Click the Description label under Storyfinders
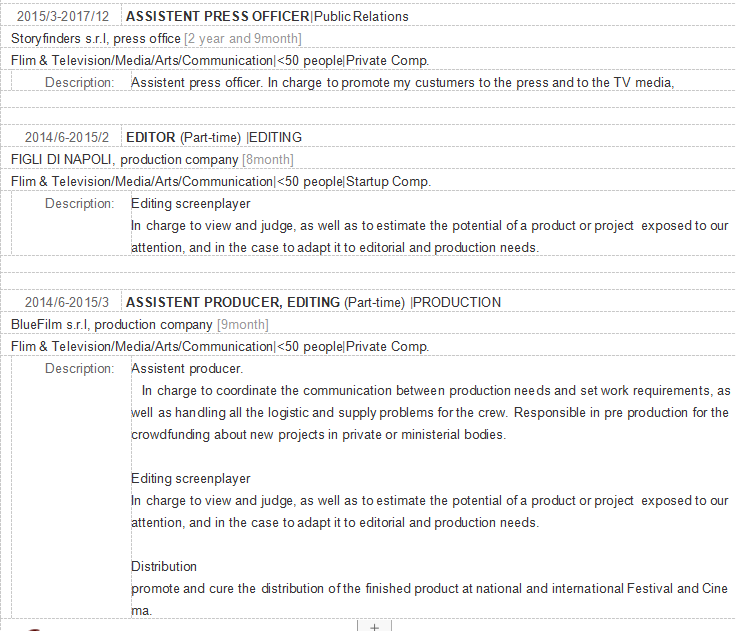Viewport: 736px width, 631px height. point(80,82)
